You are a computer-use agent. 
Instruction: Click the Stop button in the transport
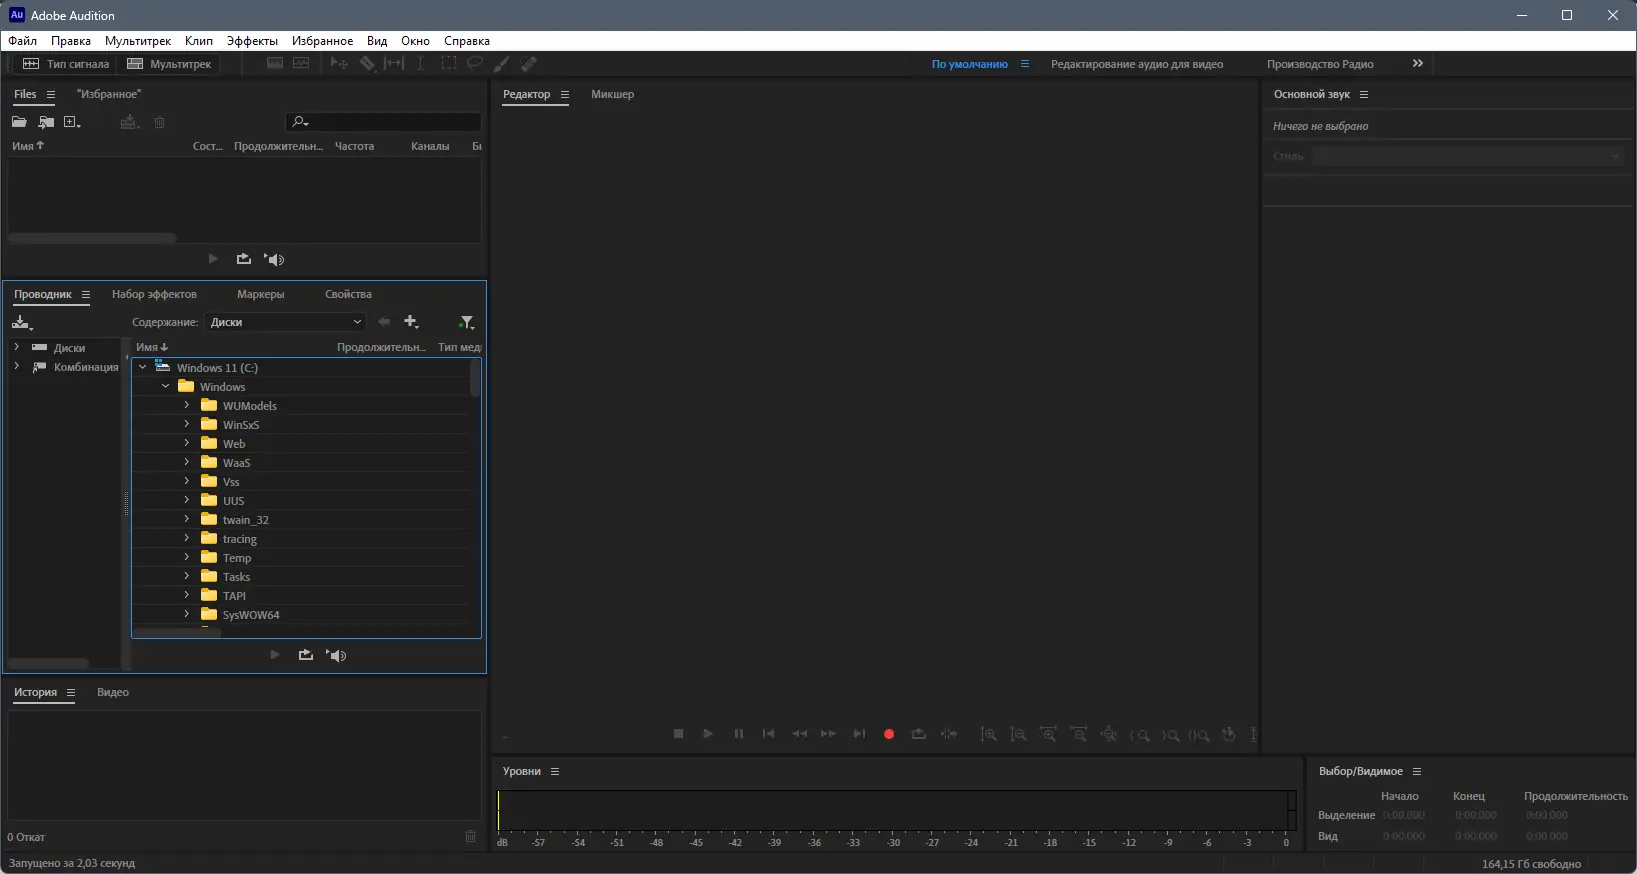click(678, 734)
